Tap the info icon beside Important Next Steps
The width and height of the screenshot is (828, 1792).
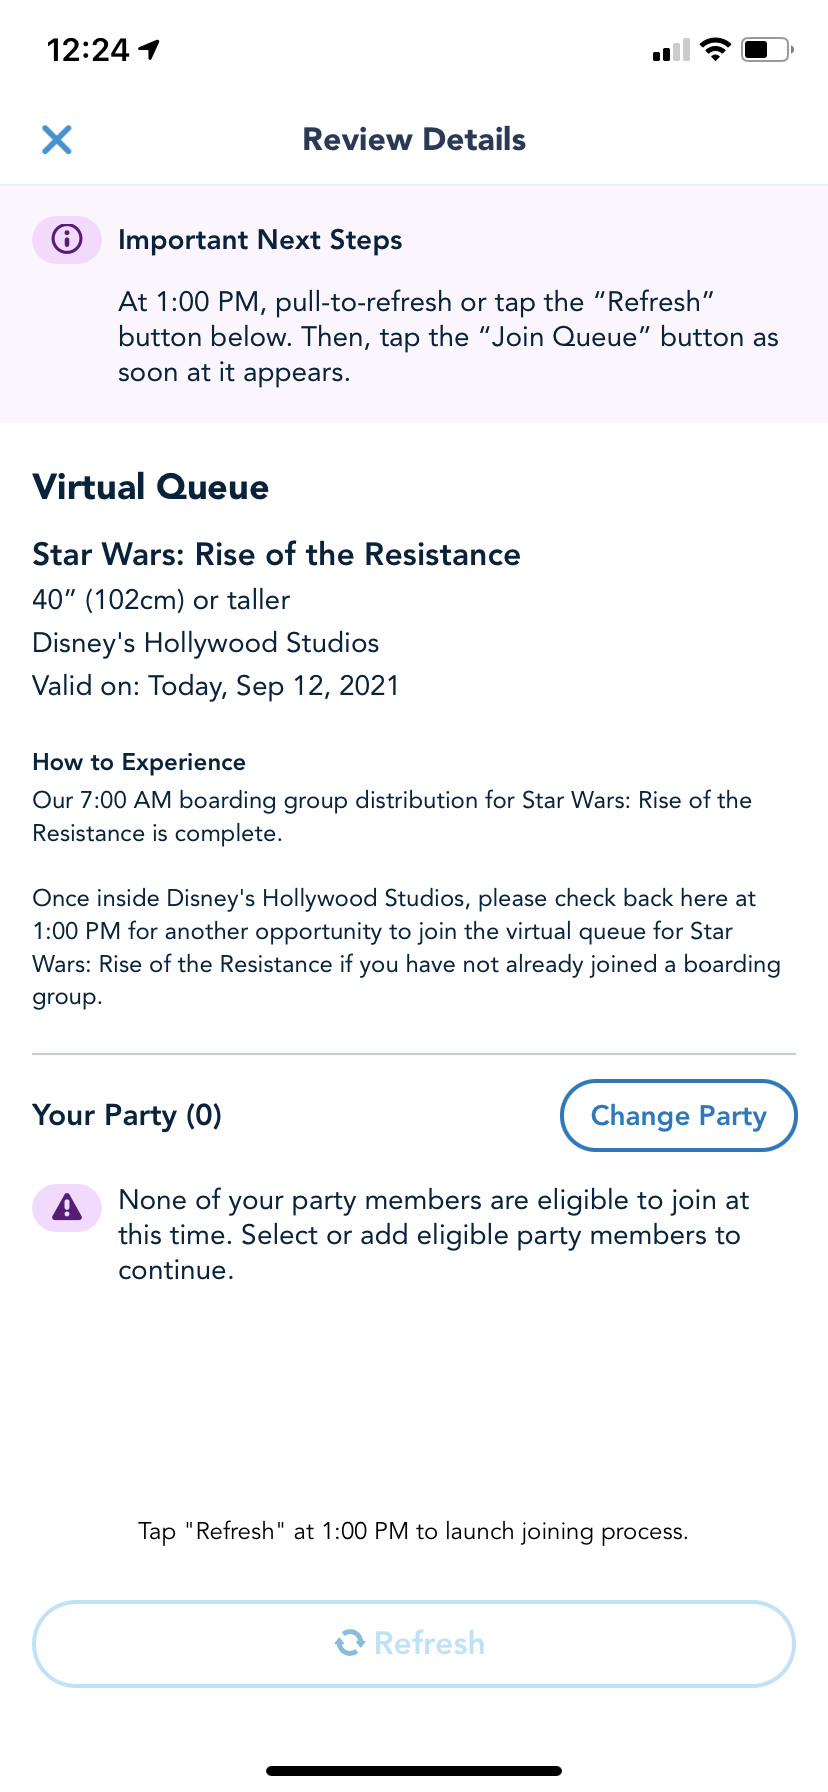pyautogui.click(x=67, y=240)
